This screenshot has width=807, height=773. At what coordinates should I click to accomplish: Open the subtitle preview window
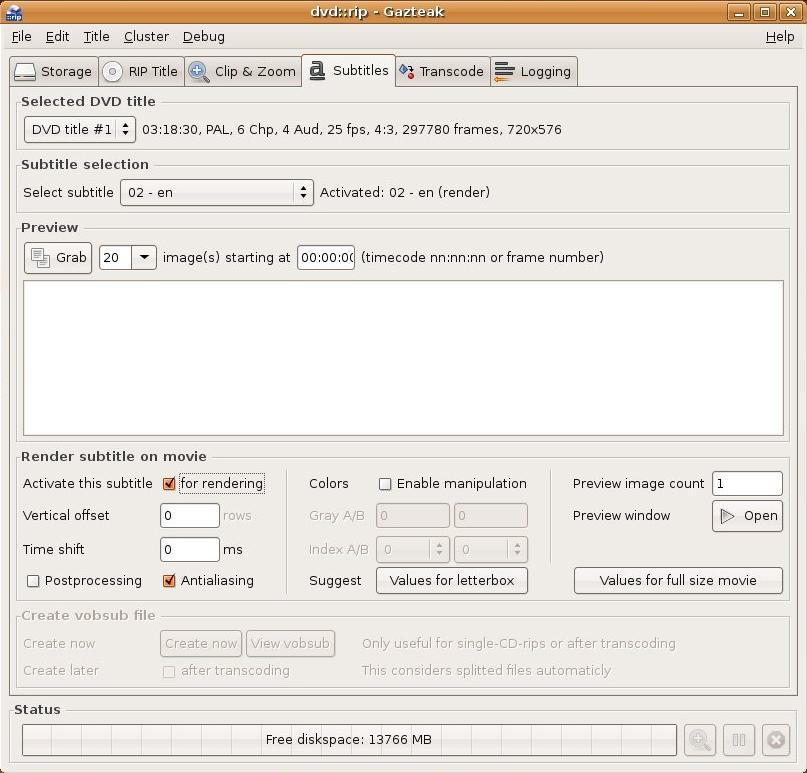747,516
